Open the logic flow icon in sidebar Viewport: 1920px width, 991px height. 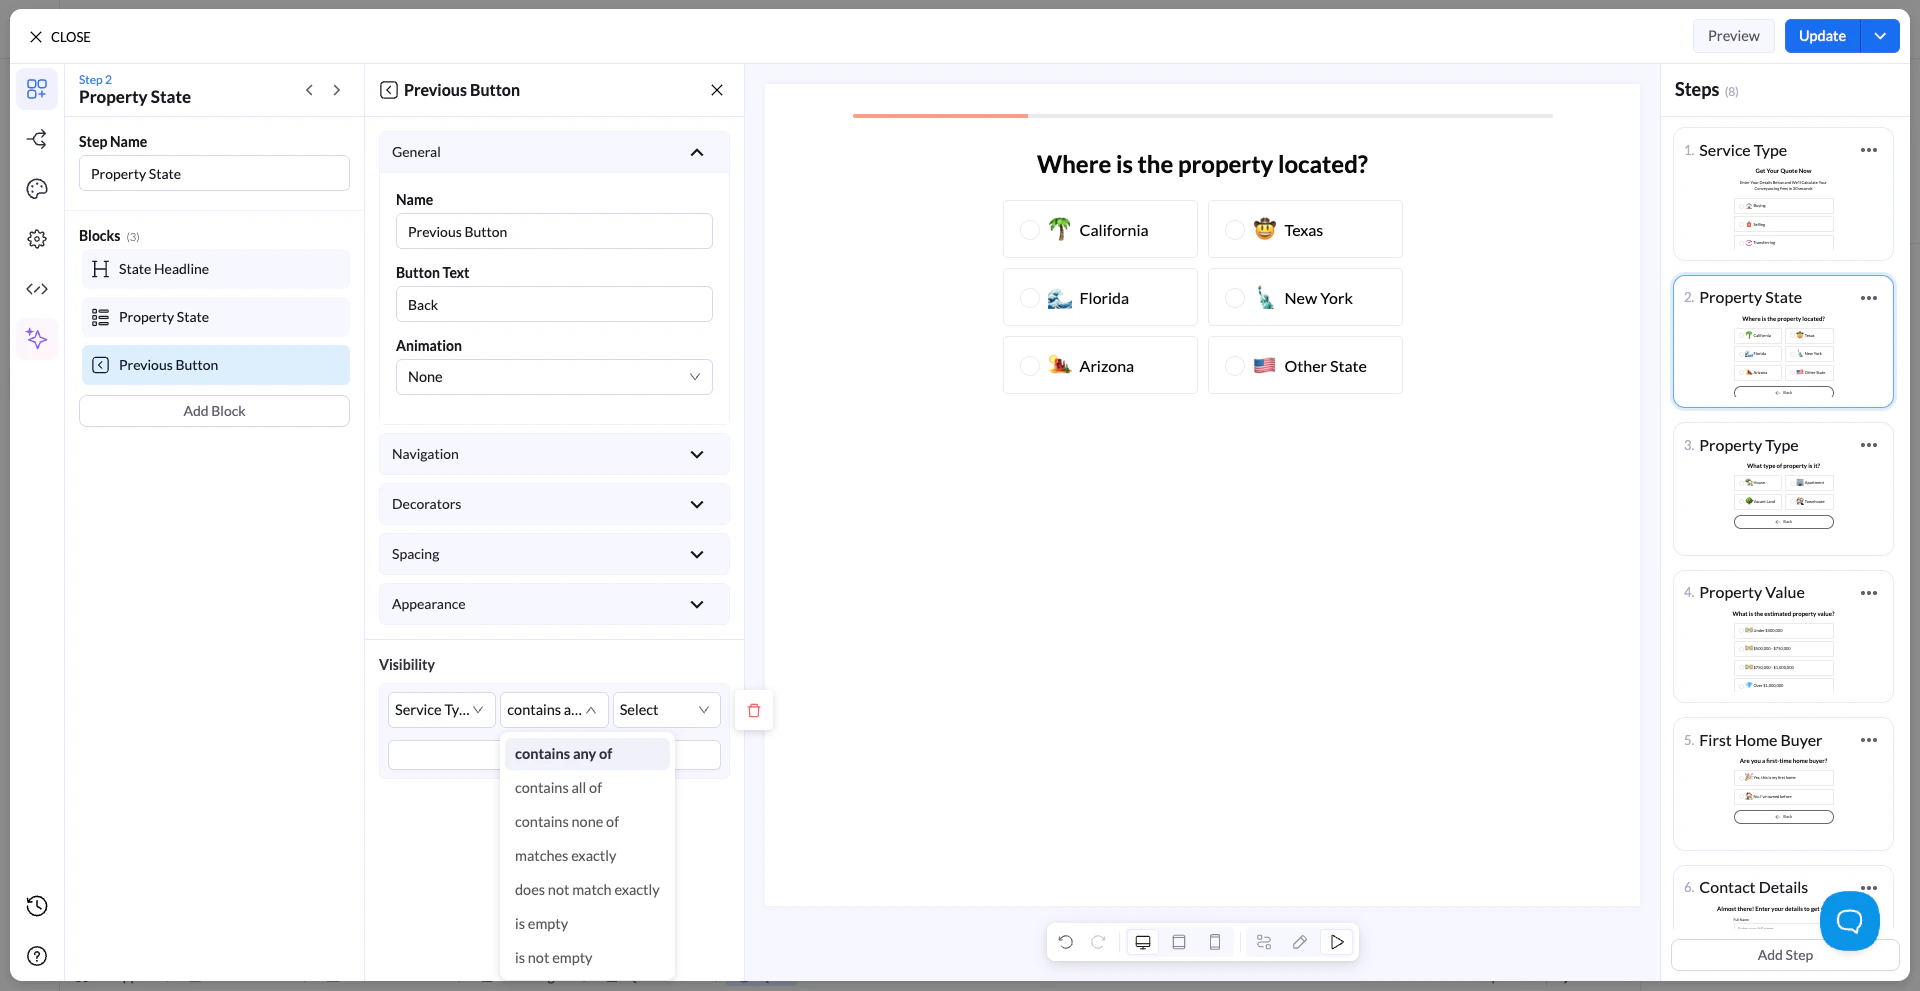[37, 139]
